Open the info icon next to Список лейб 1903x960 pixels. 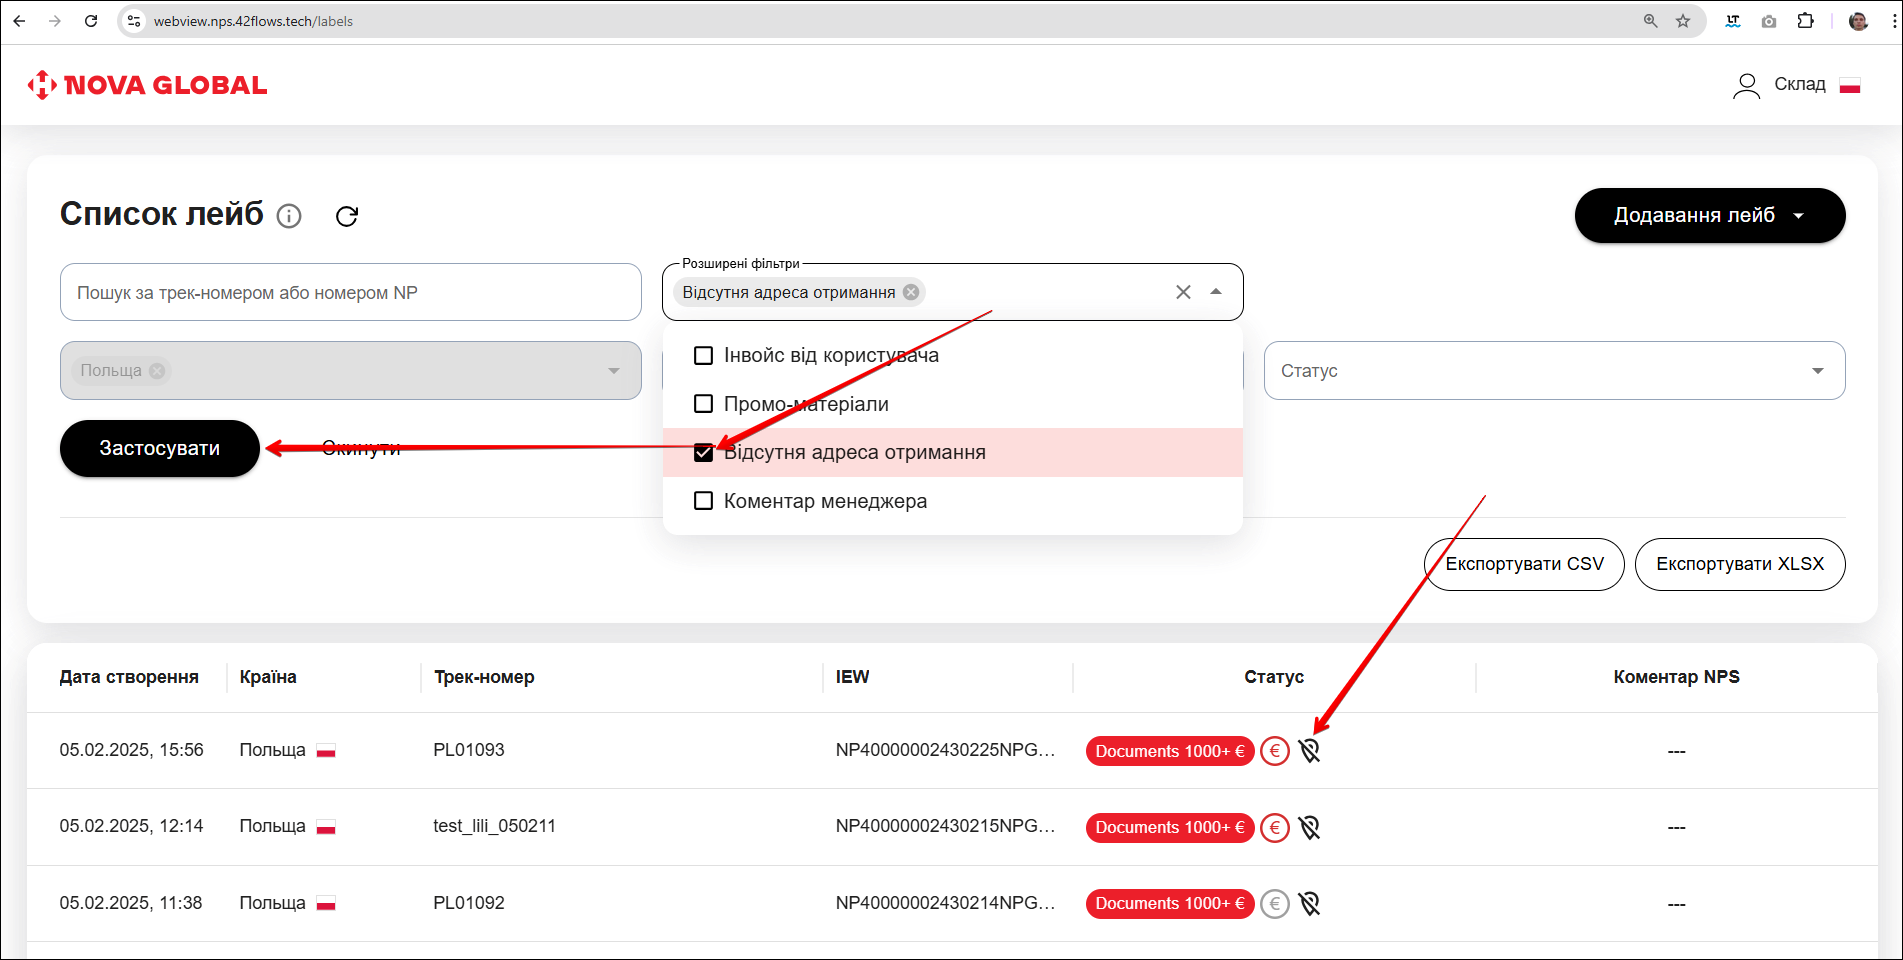click(x=289, y=216)
